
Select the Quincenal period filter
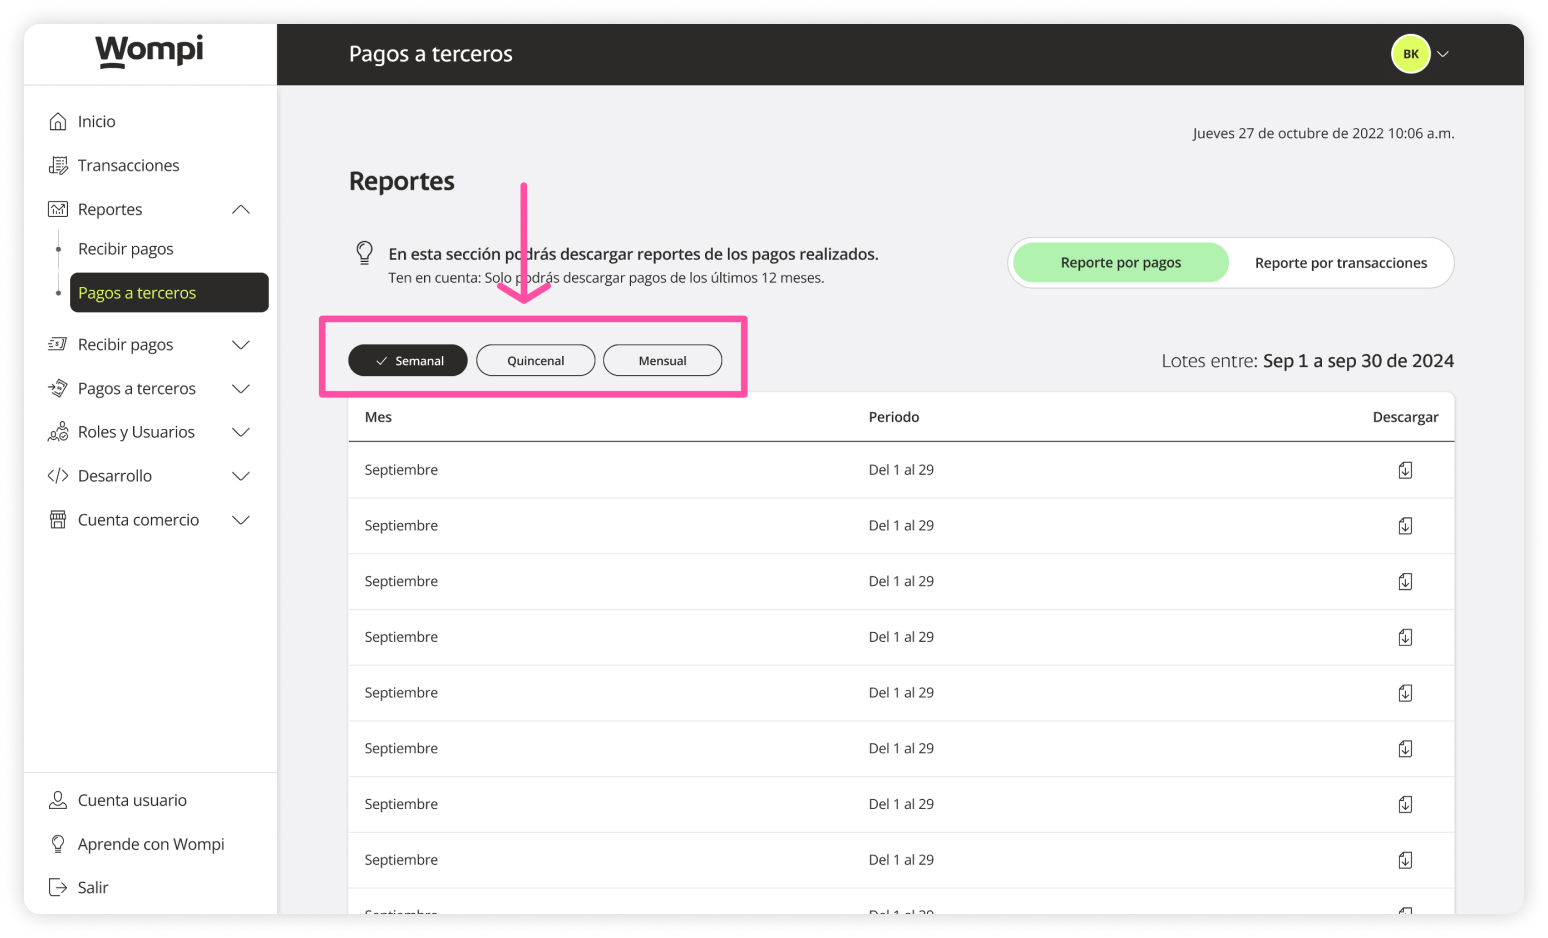pyautogui.click(x=535, y=360)
